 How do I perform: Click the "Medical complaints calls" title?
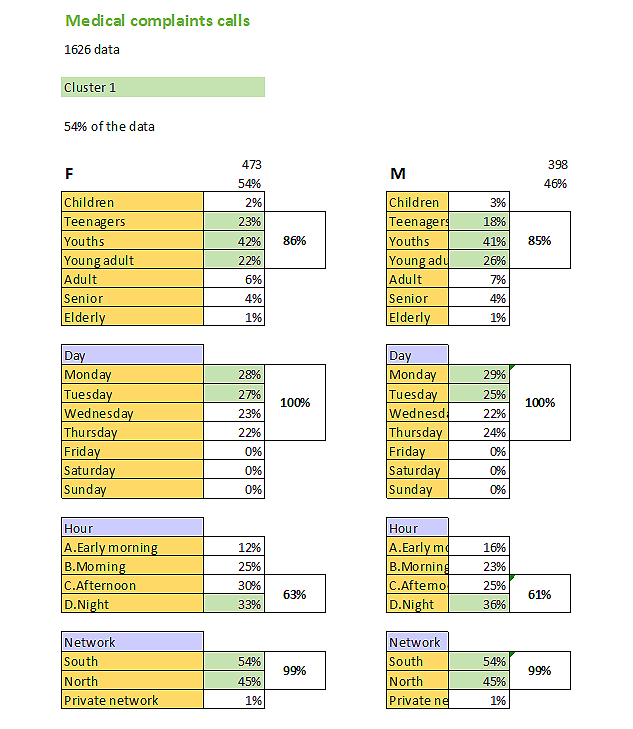pos(157,20)
